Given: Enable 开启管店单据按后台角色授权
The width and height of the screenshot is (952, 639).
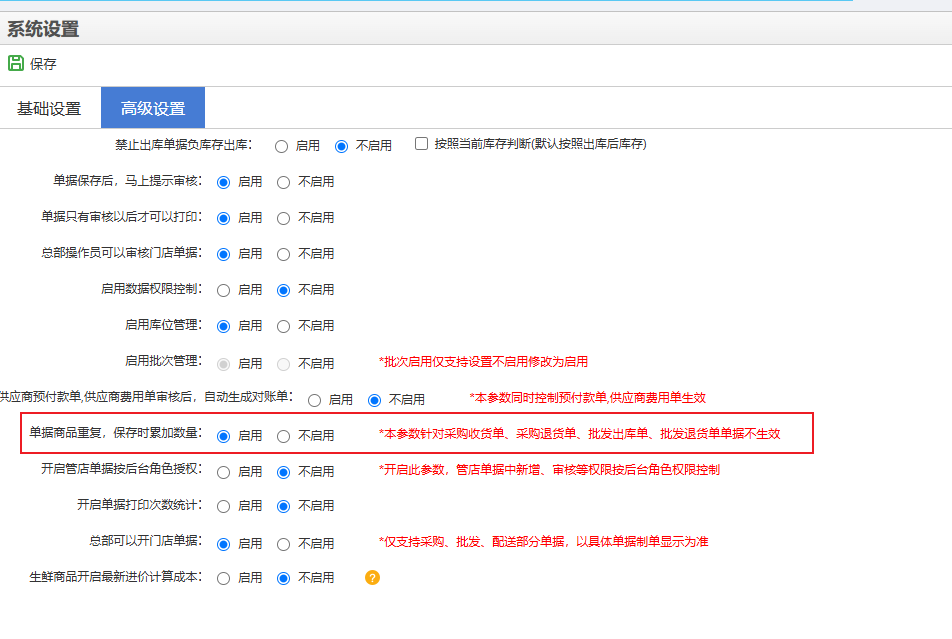Looking at the screenshot, I should 224,472.
